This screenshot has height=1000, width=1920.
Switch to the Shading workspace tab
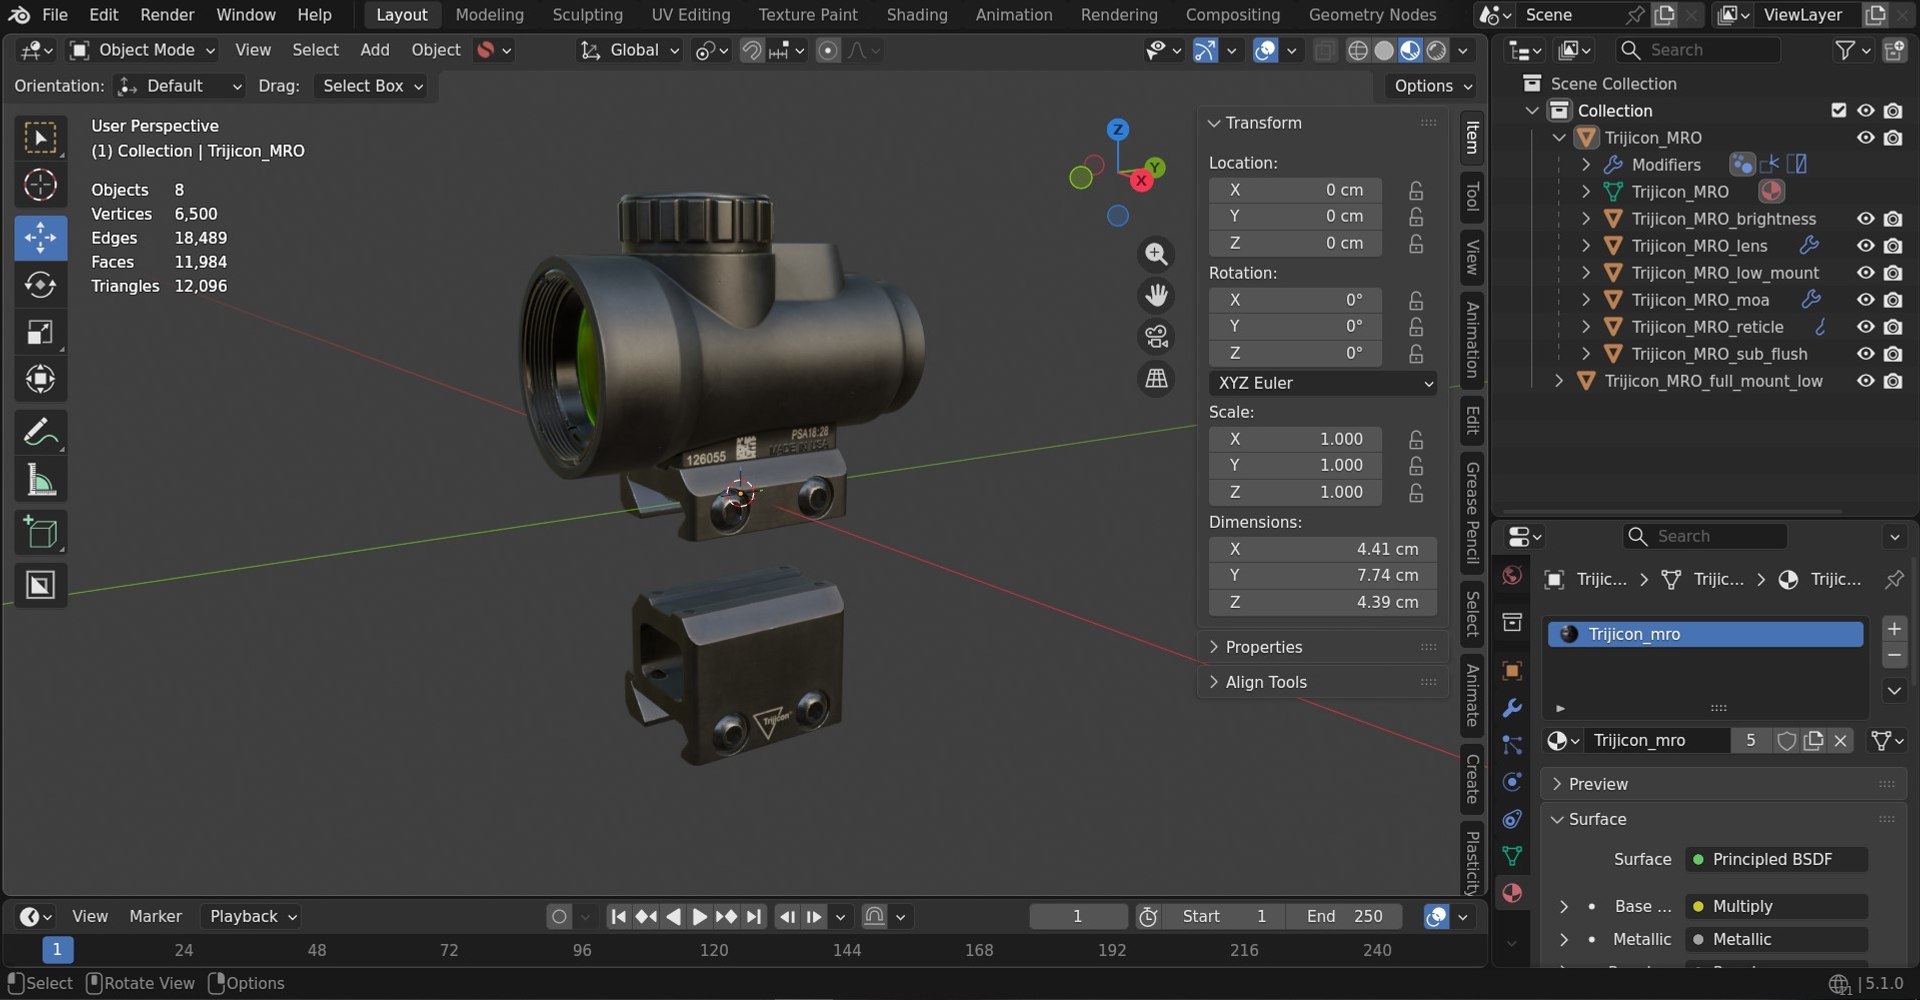pyautogui.click(x=916, y=15)
